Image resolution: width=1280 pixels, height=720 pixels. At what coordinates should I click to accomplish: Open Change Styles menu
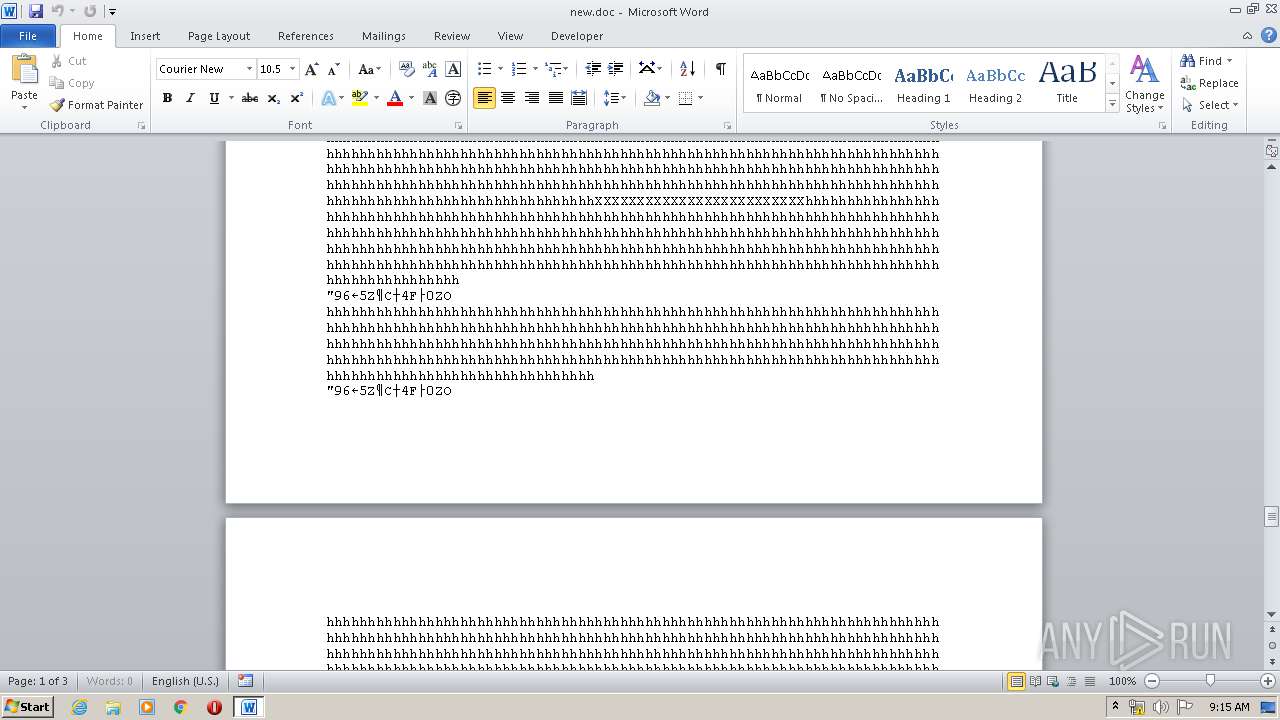[x=1144, y=84]
